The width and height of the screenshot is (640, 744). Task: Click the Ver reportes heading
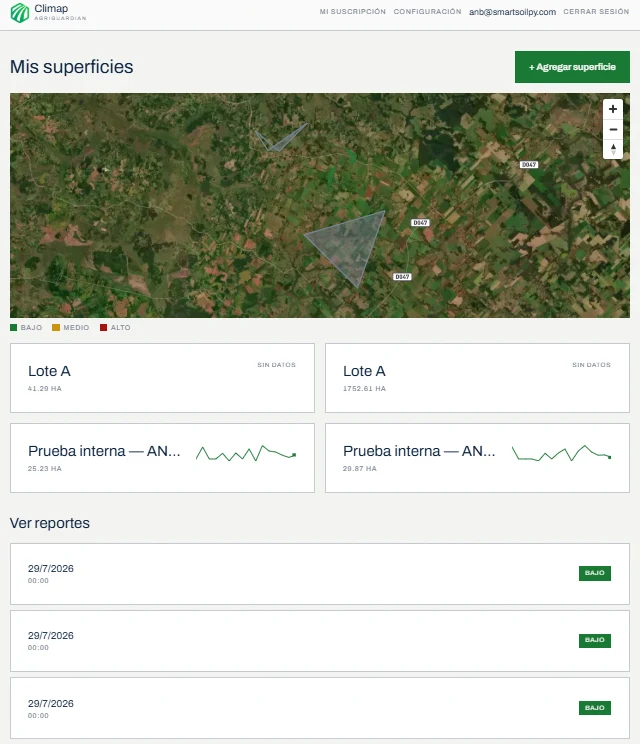tap(50, 523)
